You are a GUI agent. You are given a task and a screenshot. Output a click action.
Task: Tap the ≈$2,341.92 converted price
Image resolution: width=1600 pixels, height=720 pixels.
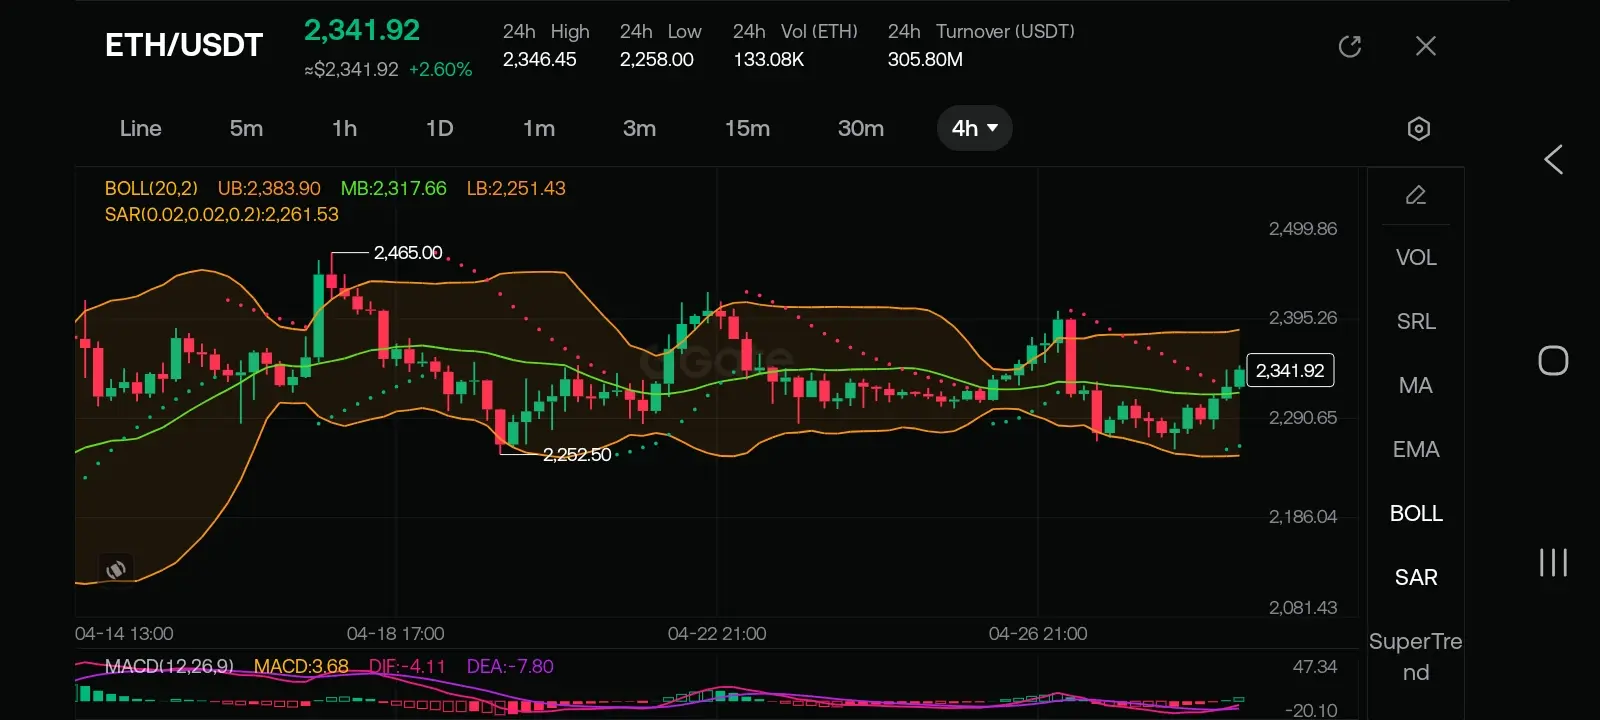(352, 70)
